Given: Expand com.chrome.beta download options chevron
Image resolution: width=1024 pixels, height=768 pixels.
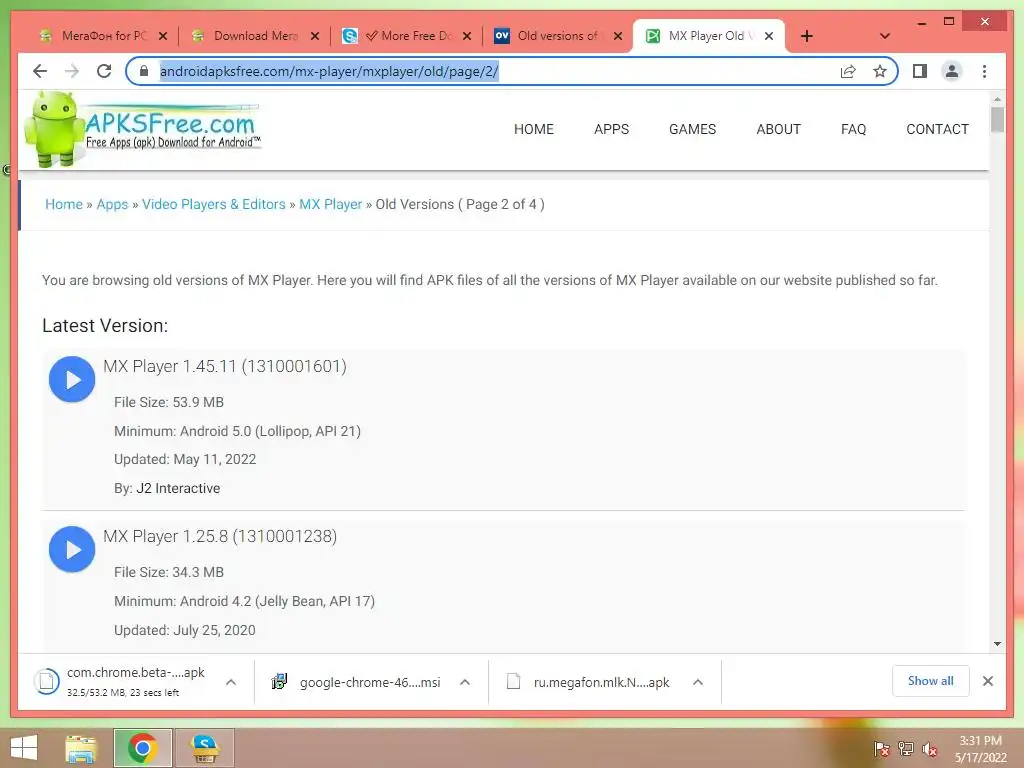Looking at the screenshot, I should 231,682.
